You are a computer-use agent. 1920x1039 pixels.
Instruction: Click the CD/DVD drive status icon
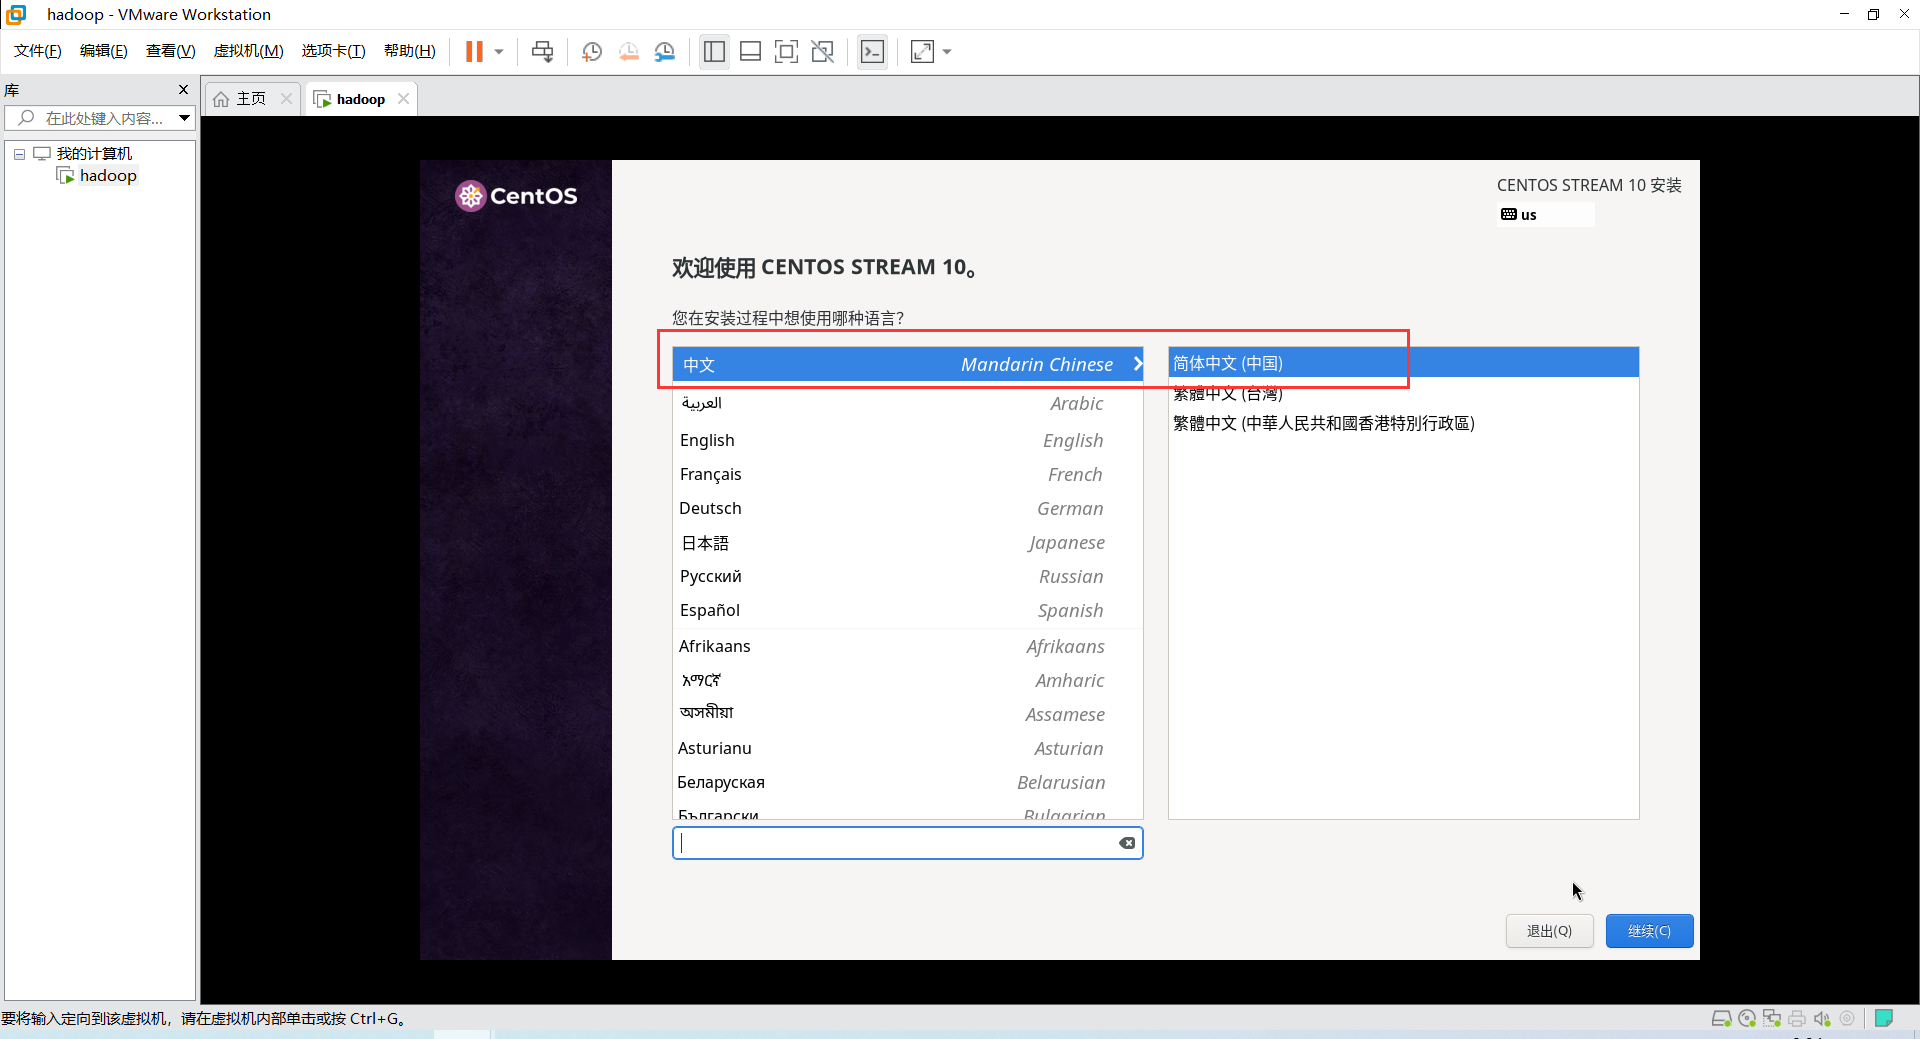[x=1747, y=1019]
